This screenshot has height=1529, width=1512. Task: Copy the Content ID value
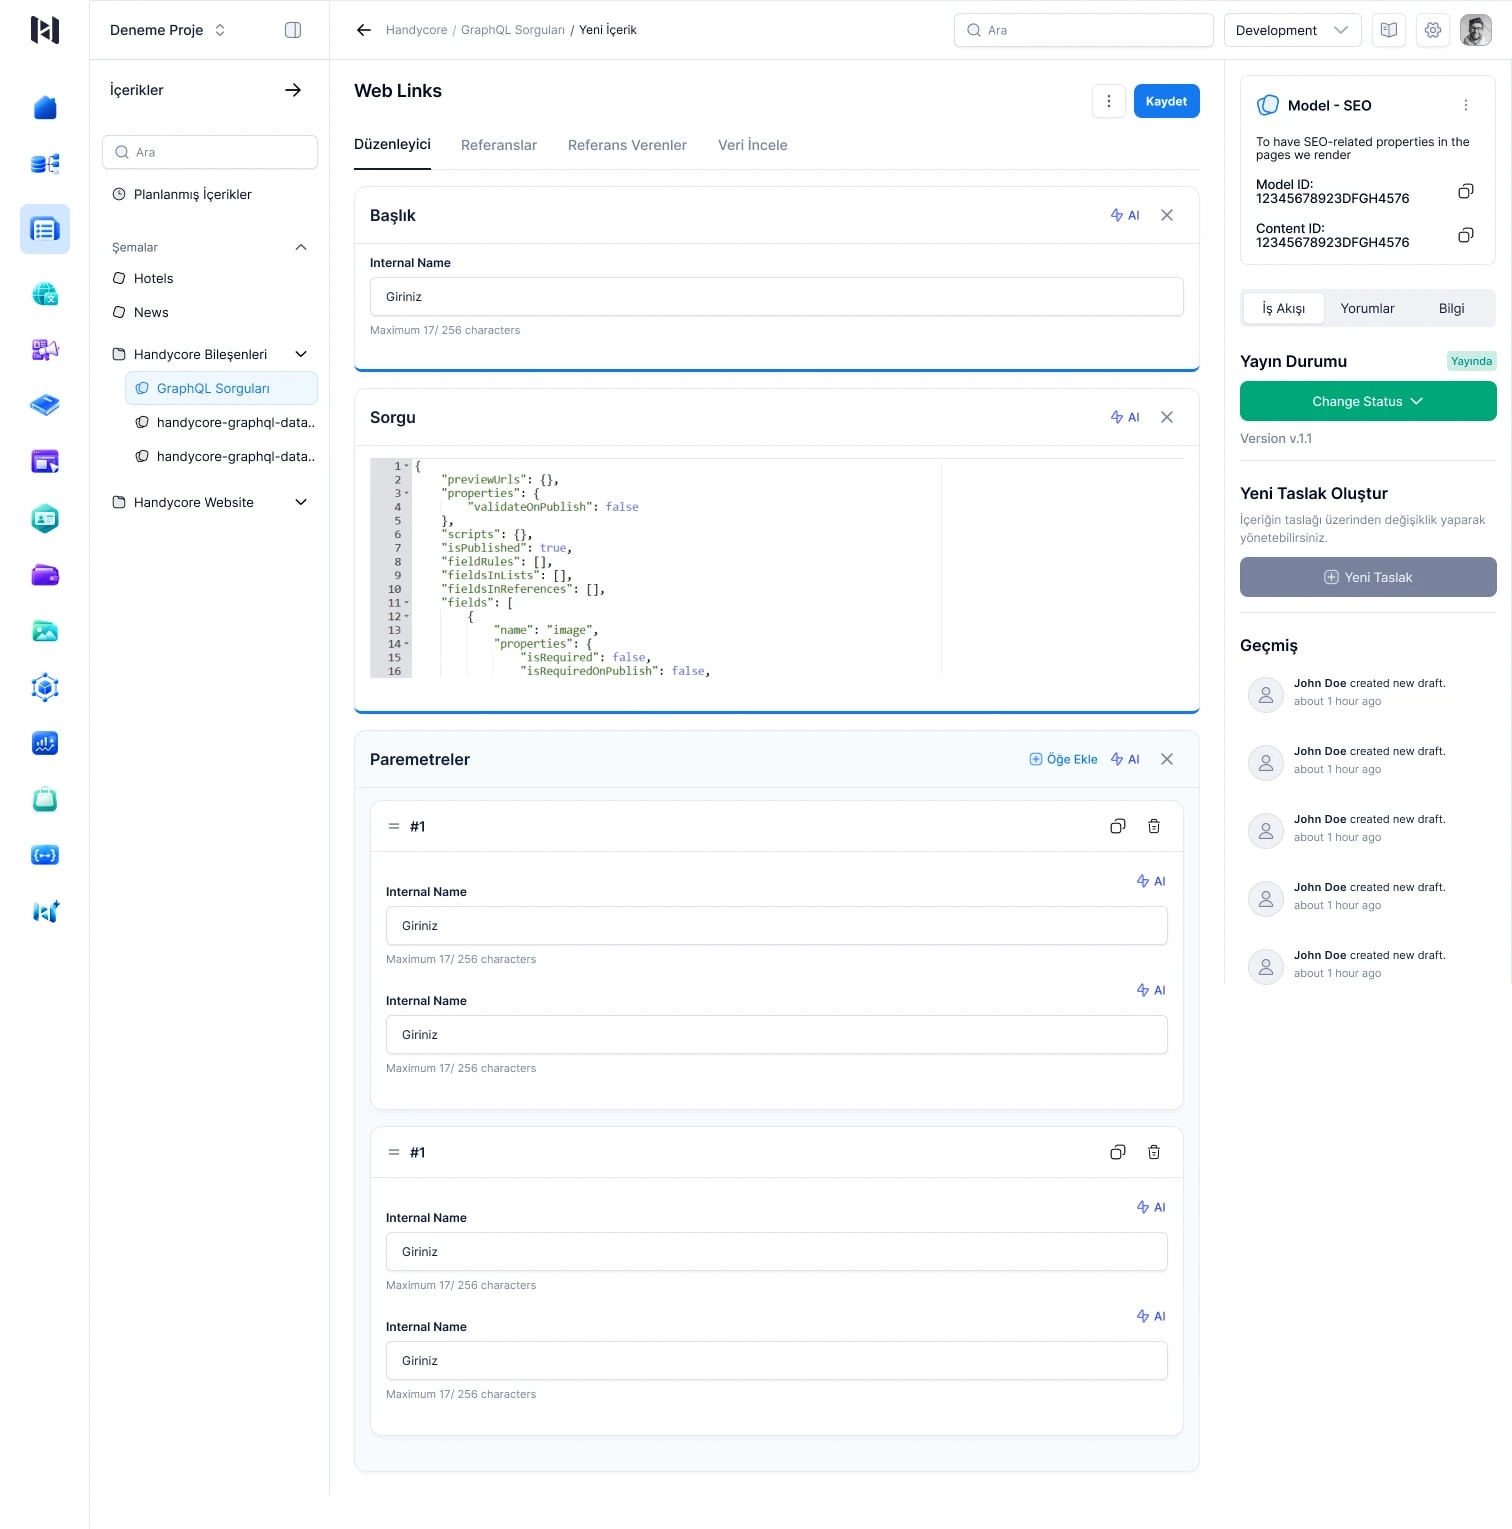coord(1466,235)
